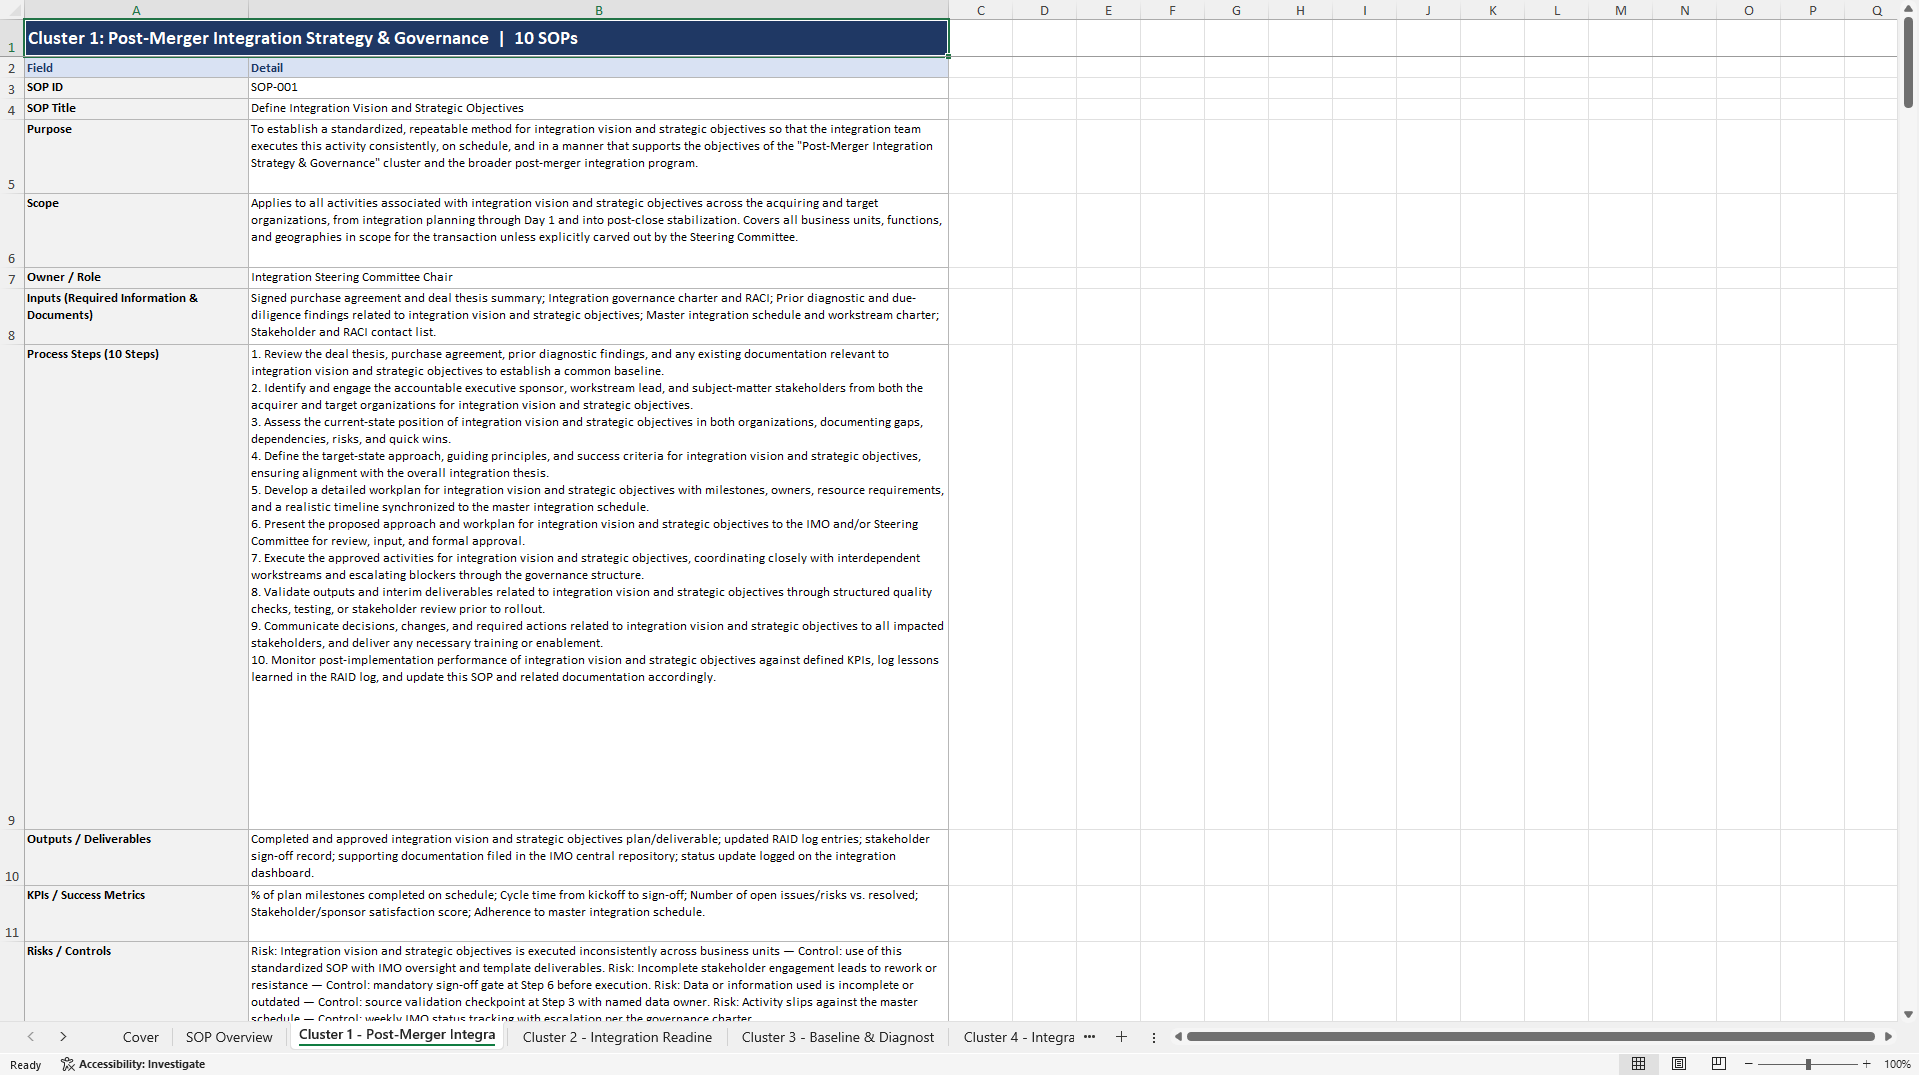
Task: Select 'Define Integration Vision and Strategic Objectives' cell
Action: [x=598, y=109]
